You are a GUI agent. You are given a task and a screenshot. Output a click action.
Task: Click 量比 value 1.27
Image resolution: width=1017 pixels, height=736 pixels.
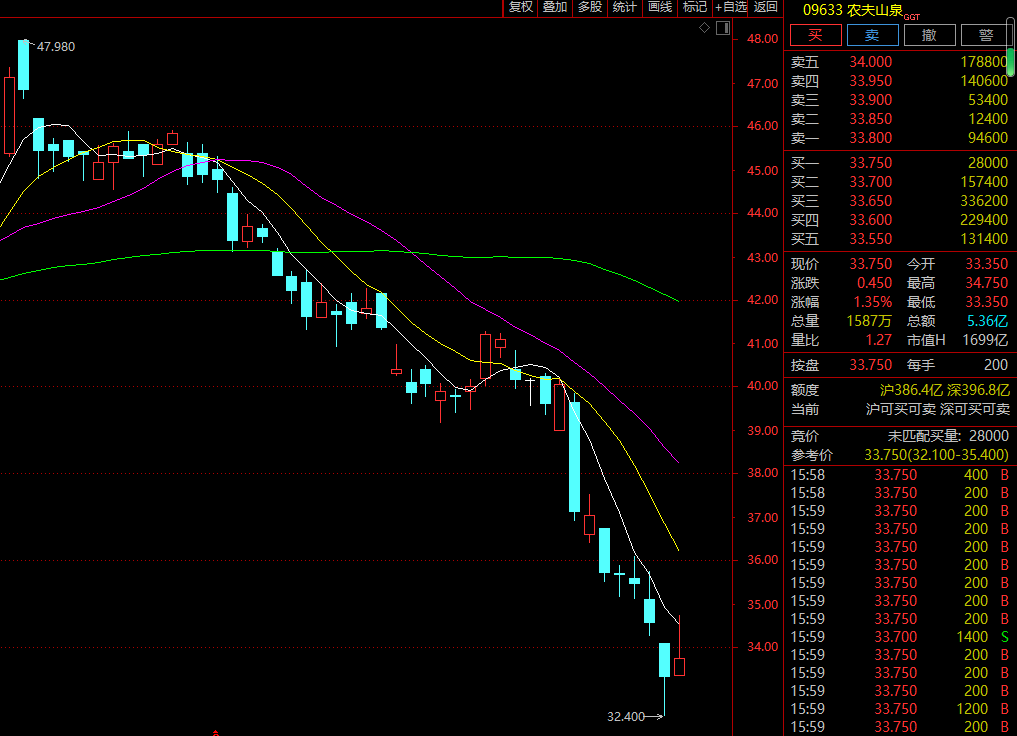point(879,340)
